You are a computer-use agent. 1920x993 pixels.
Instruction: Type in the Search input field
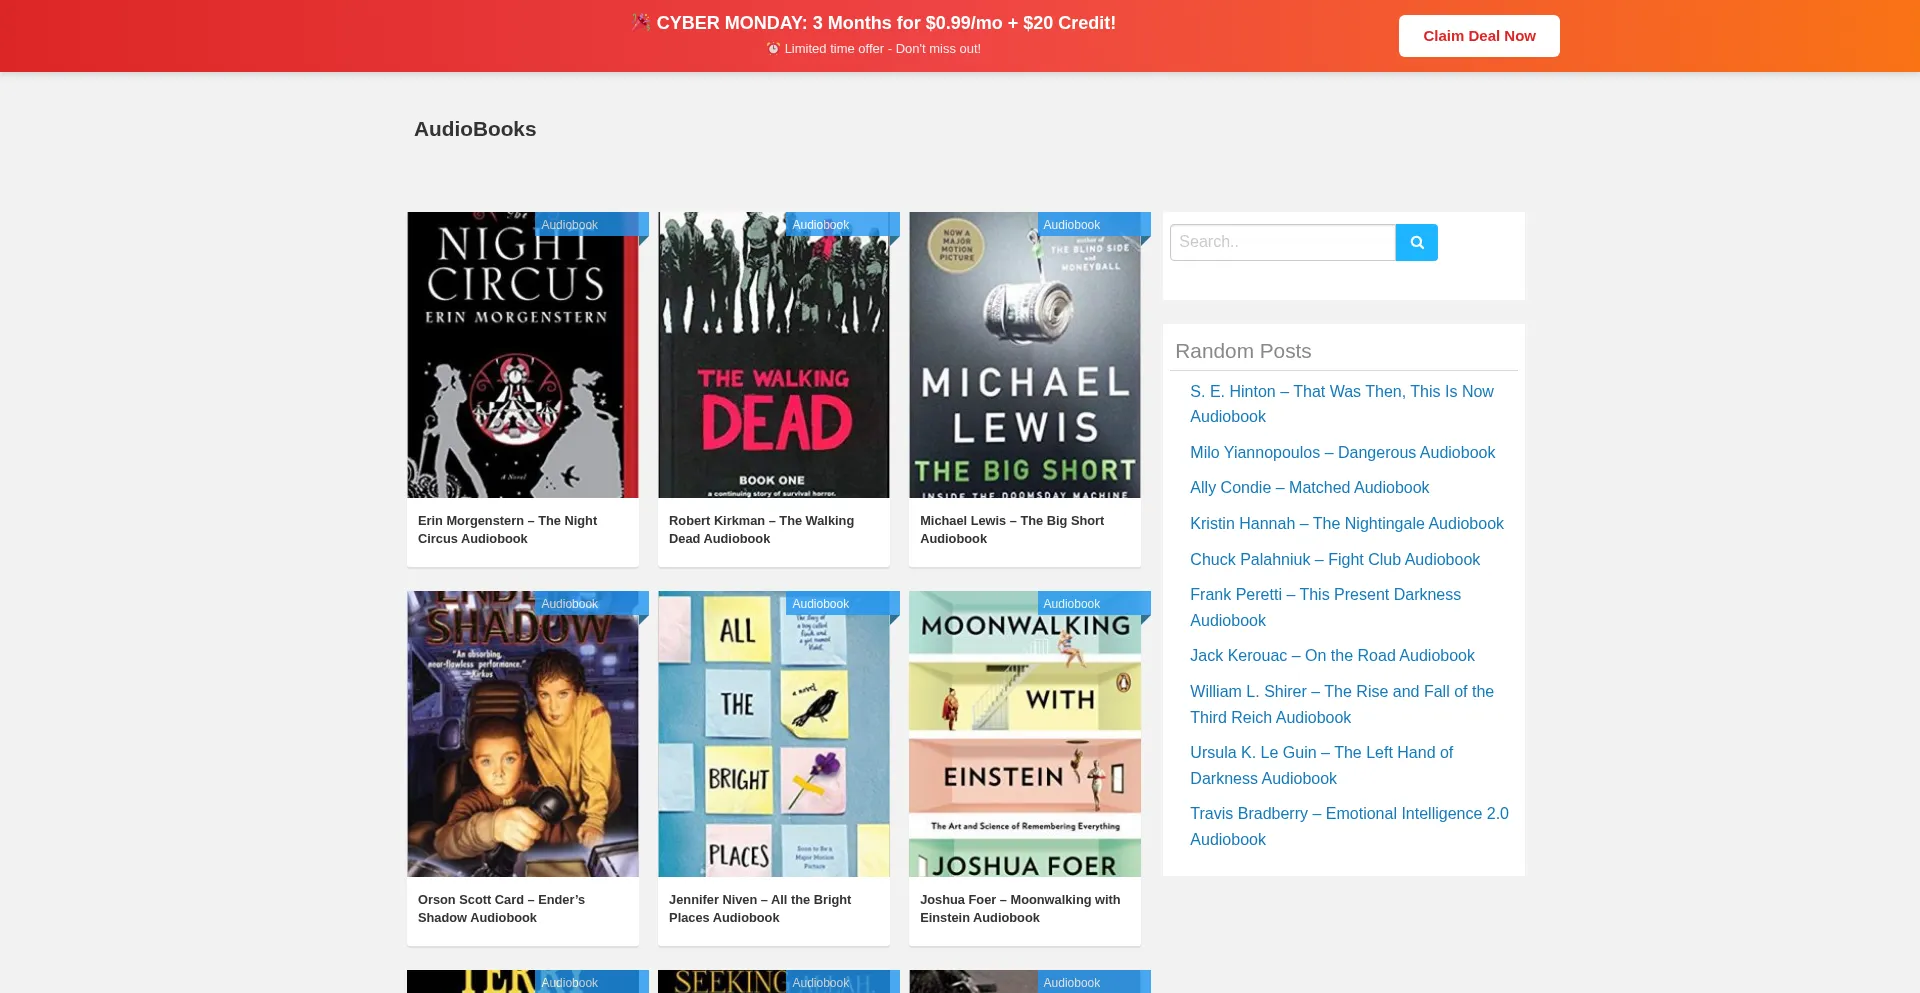point(1282,242)
